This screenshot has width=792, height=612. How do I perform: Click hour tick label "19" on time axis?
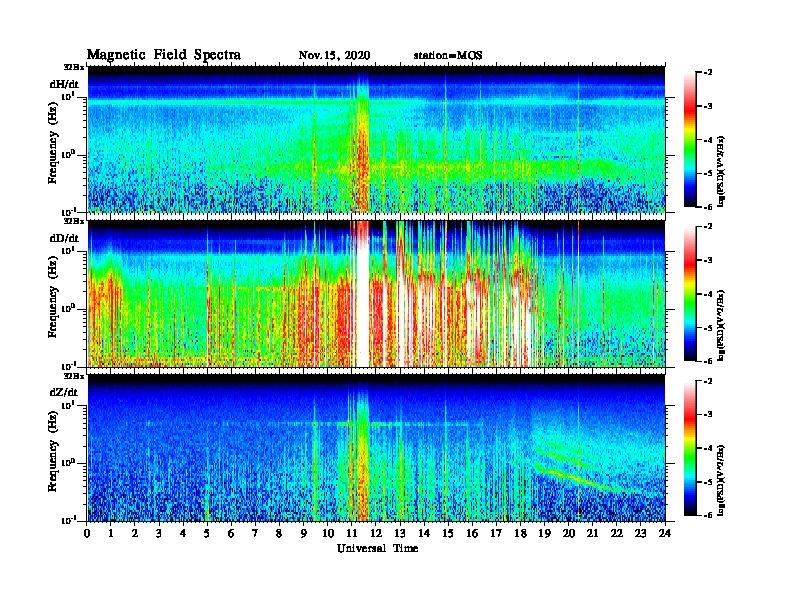[x=544, y=533]
